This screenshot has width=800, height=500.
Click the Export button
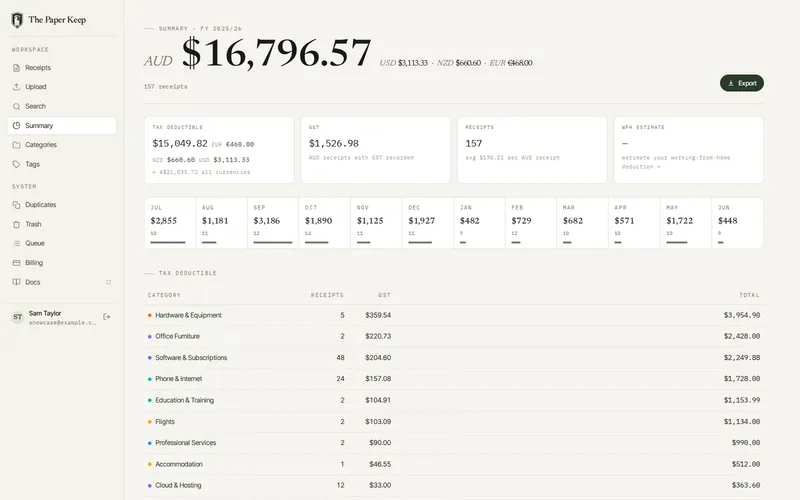click(x=741, y=83)
